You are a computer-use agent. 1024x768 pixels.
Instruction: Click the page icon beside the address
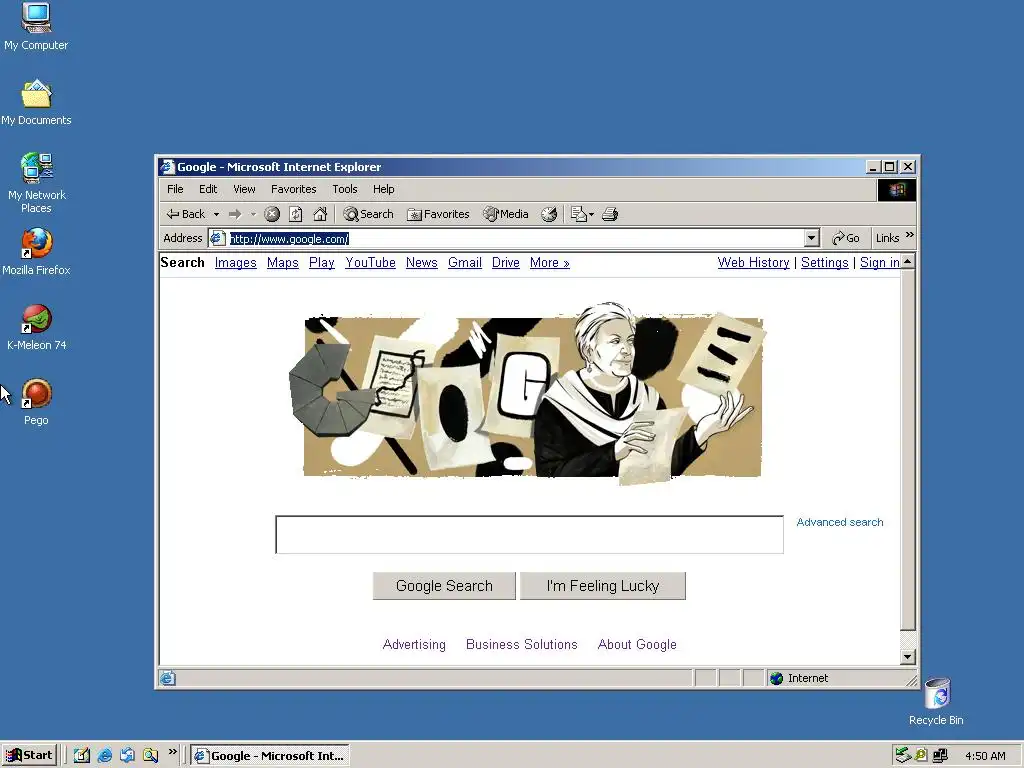click(217, 238)
